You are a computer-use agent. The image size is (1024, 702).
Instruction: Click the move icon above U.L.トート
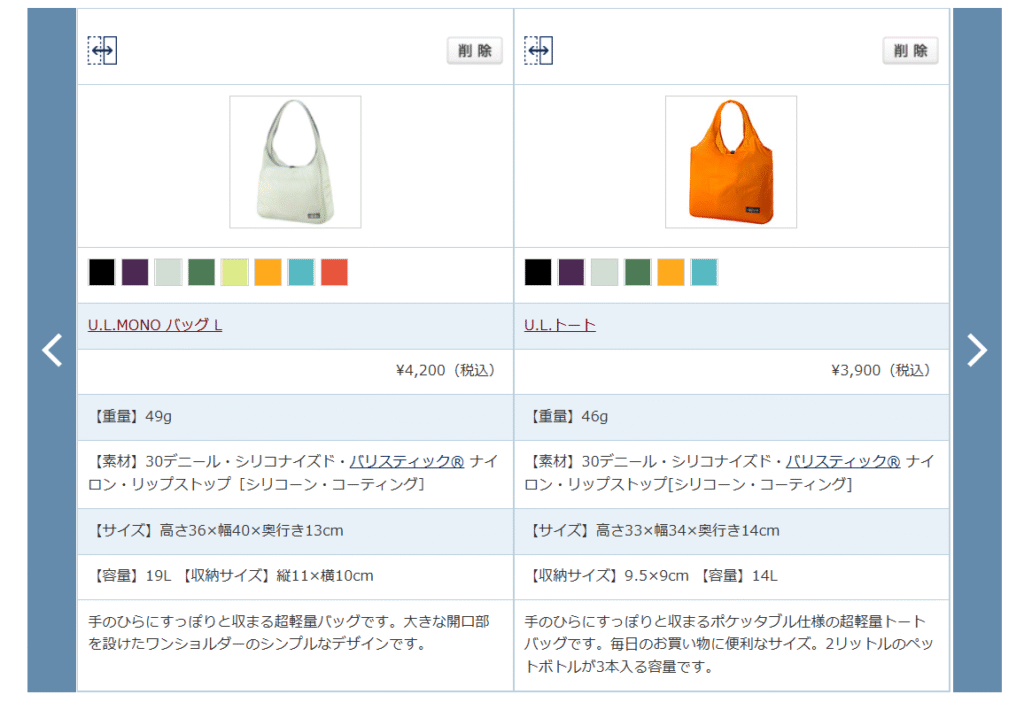[x=538, y=50]
